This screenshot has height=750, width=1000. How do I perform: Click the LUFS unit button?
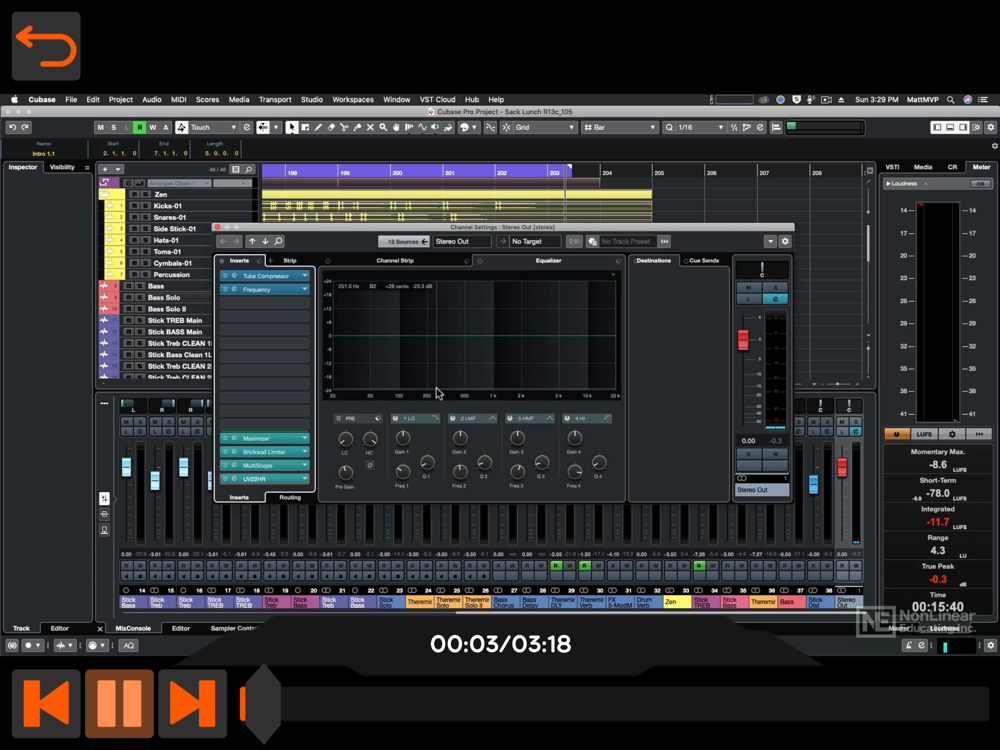point(924,434)
